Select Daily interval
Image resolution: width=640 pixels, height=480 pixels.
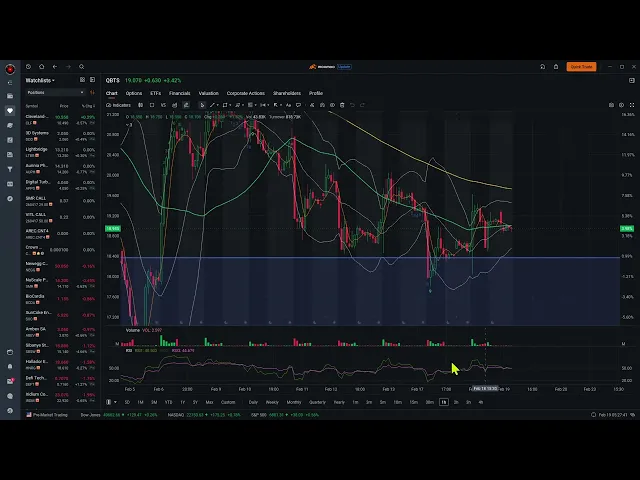point(253,402)
